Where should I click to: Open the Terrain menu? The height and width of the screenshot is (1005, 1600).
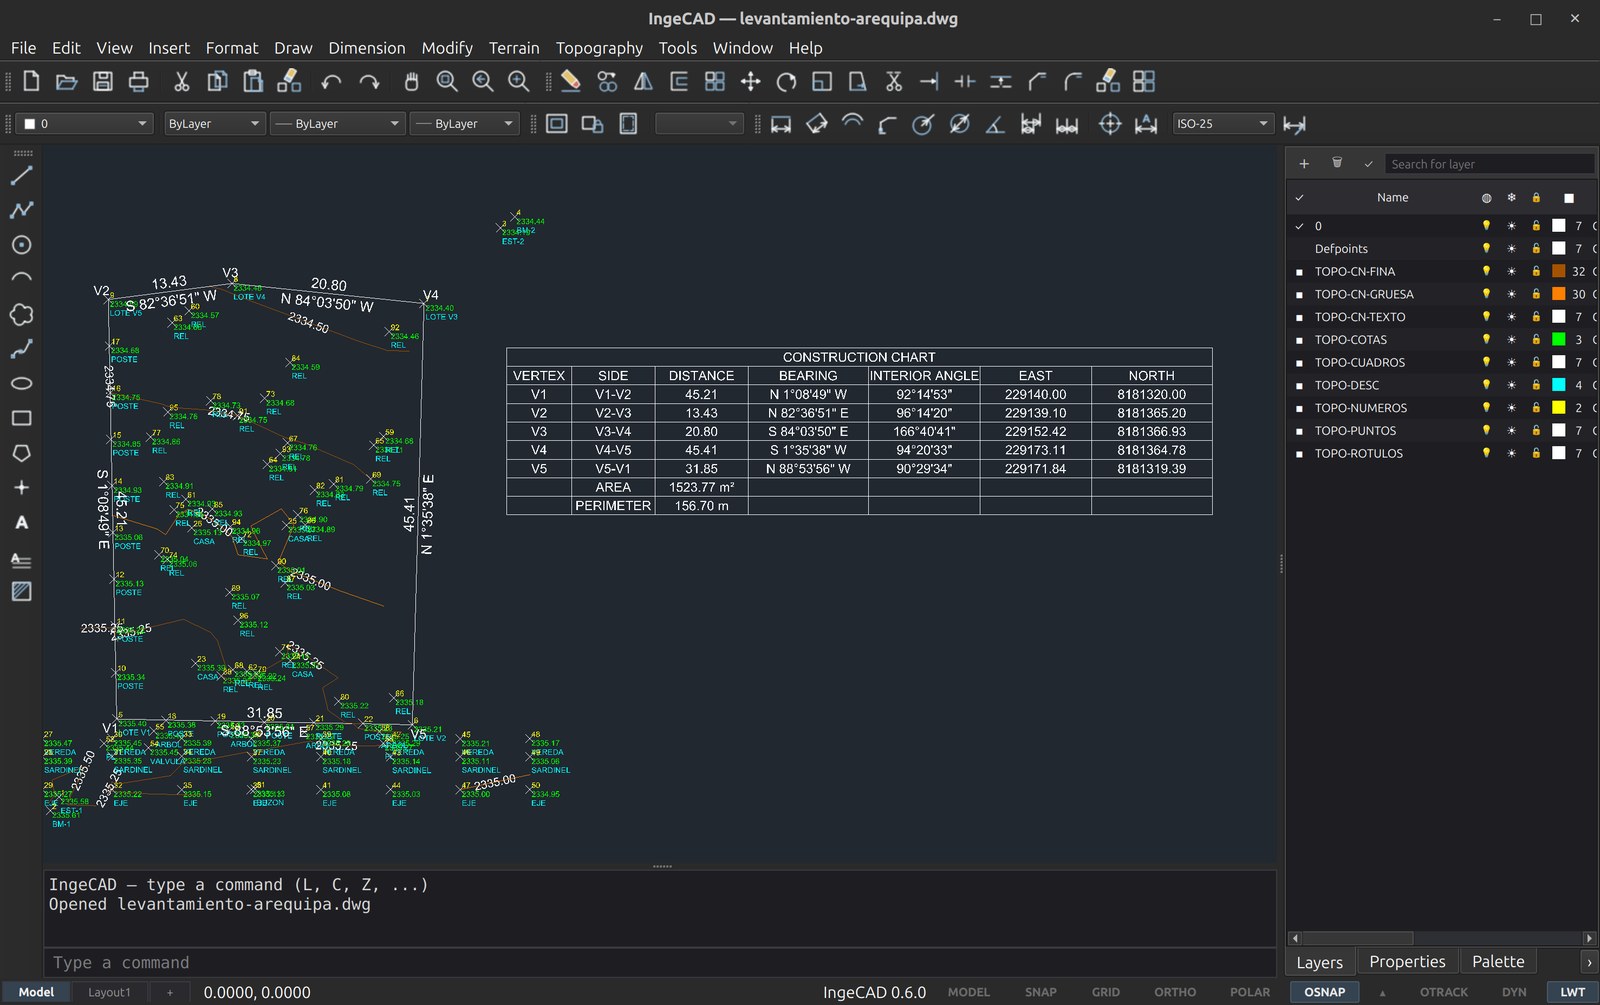(x=514, y=48)
